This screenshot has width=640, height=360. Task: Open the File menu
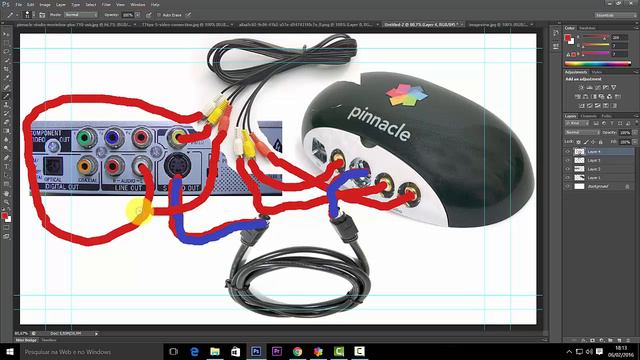(x=19, y=4)
